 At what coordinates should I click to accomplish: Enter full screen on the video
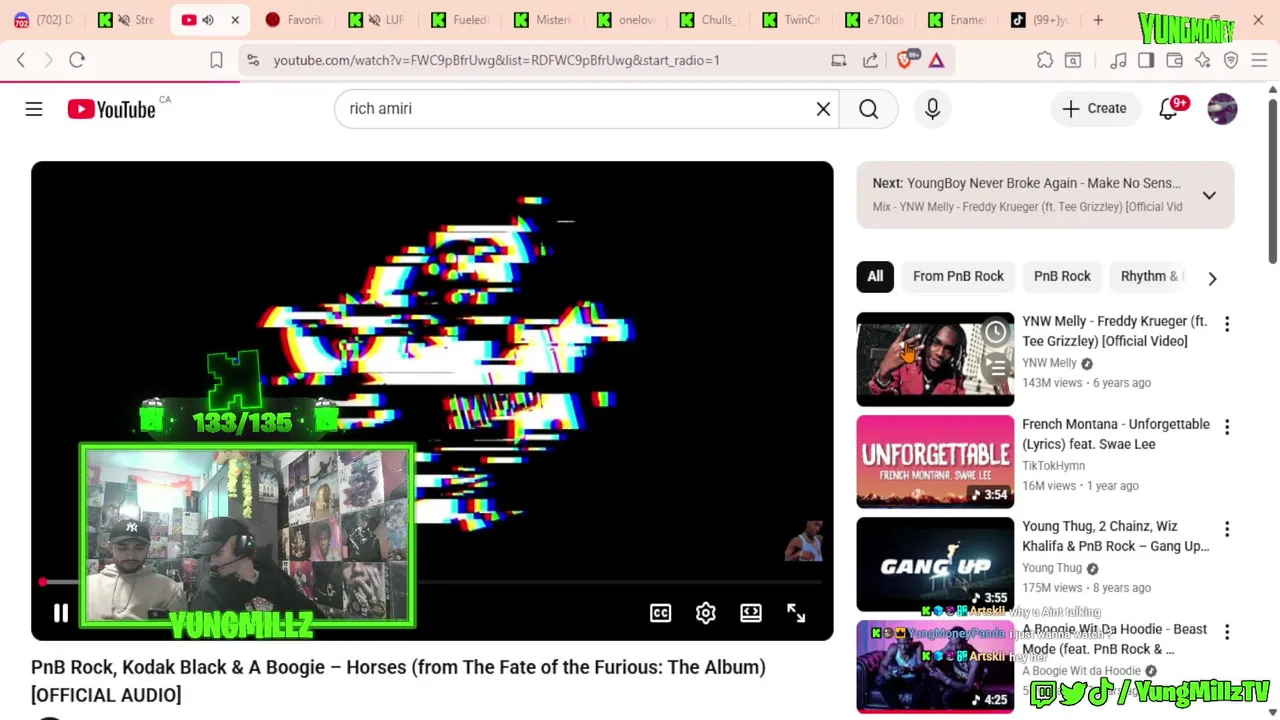point(796,613)
